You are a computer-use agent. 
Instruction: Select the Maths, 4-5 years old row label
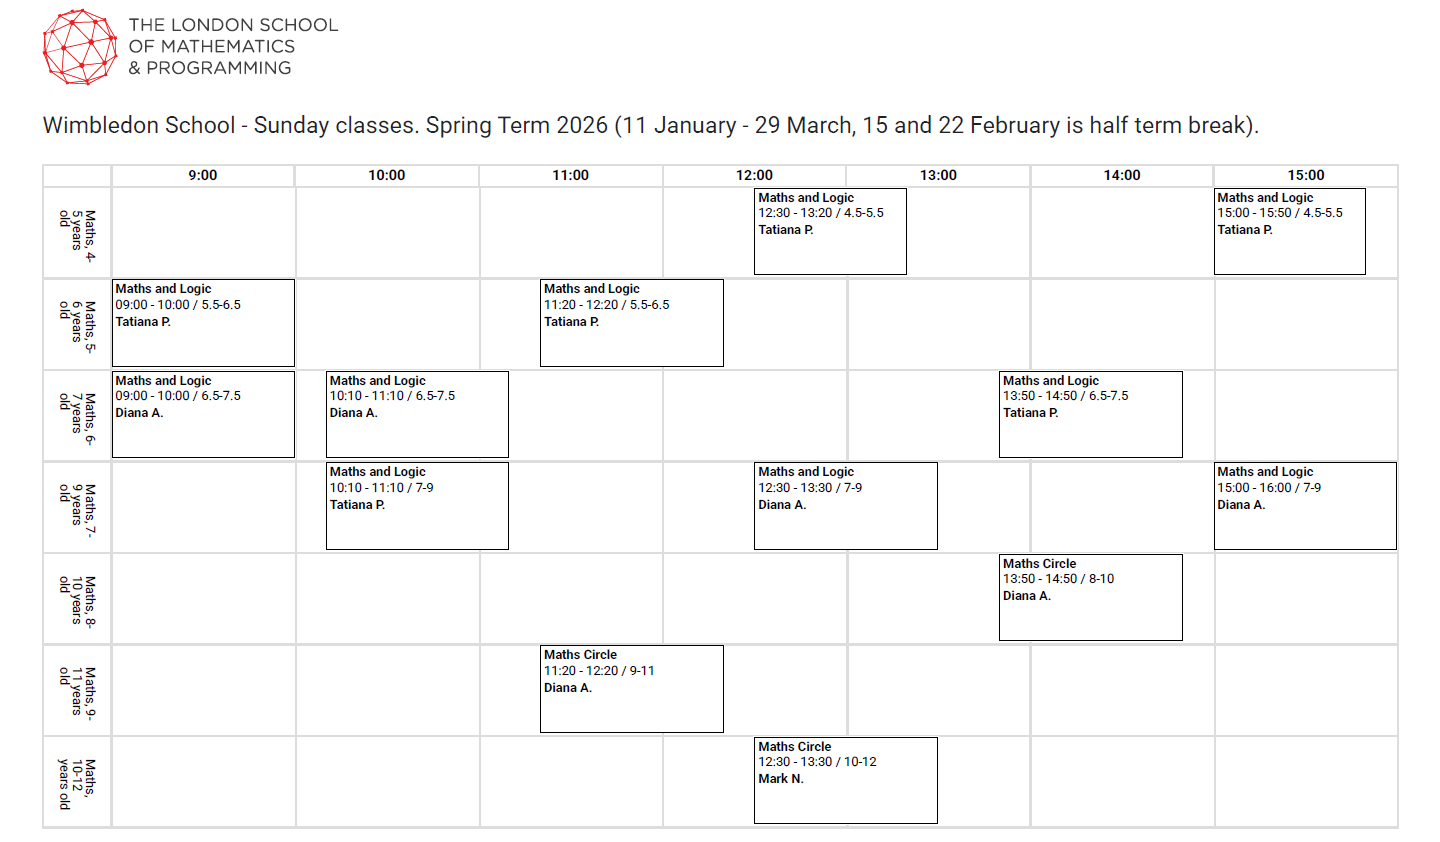(77, 231)
